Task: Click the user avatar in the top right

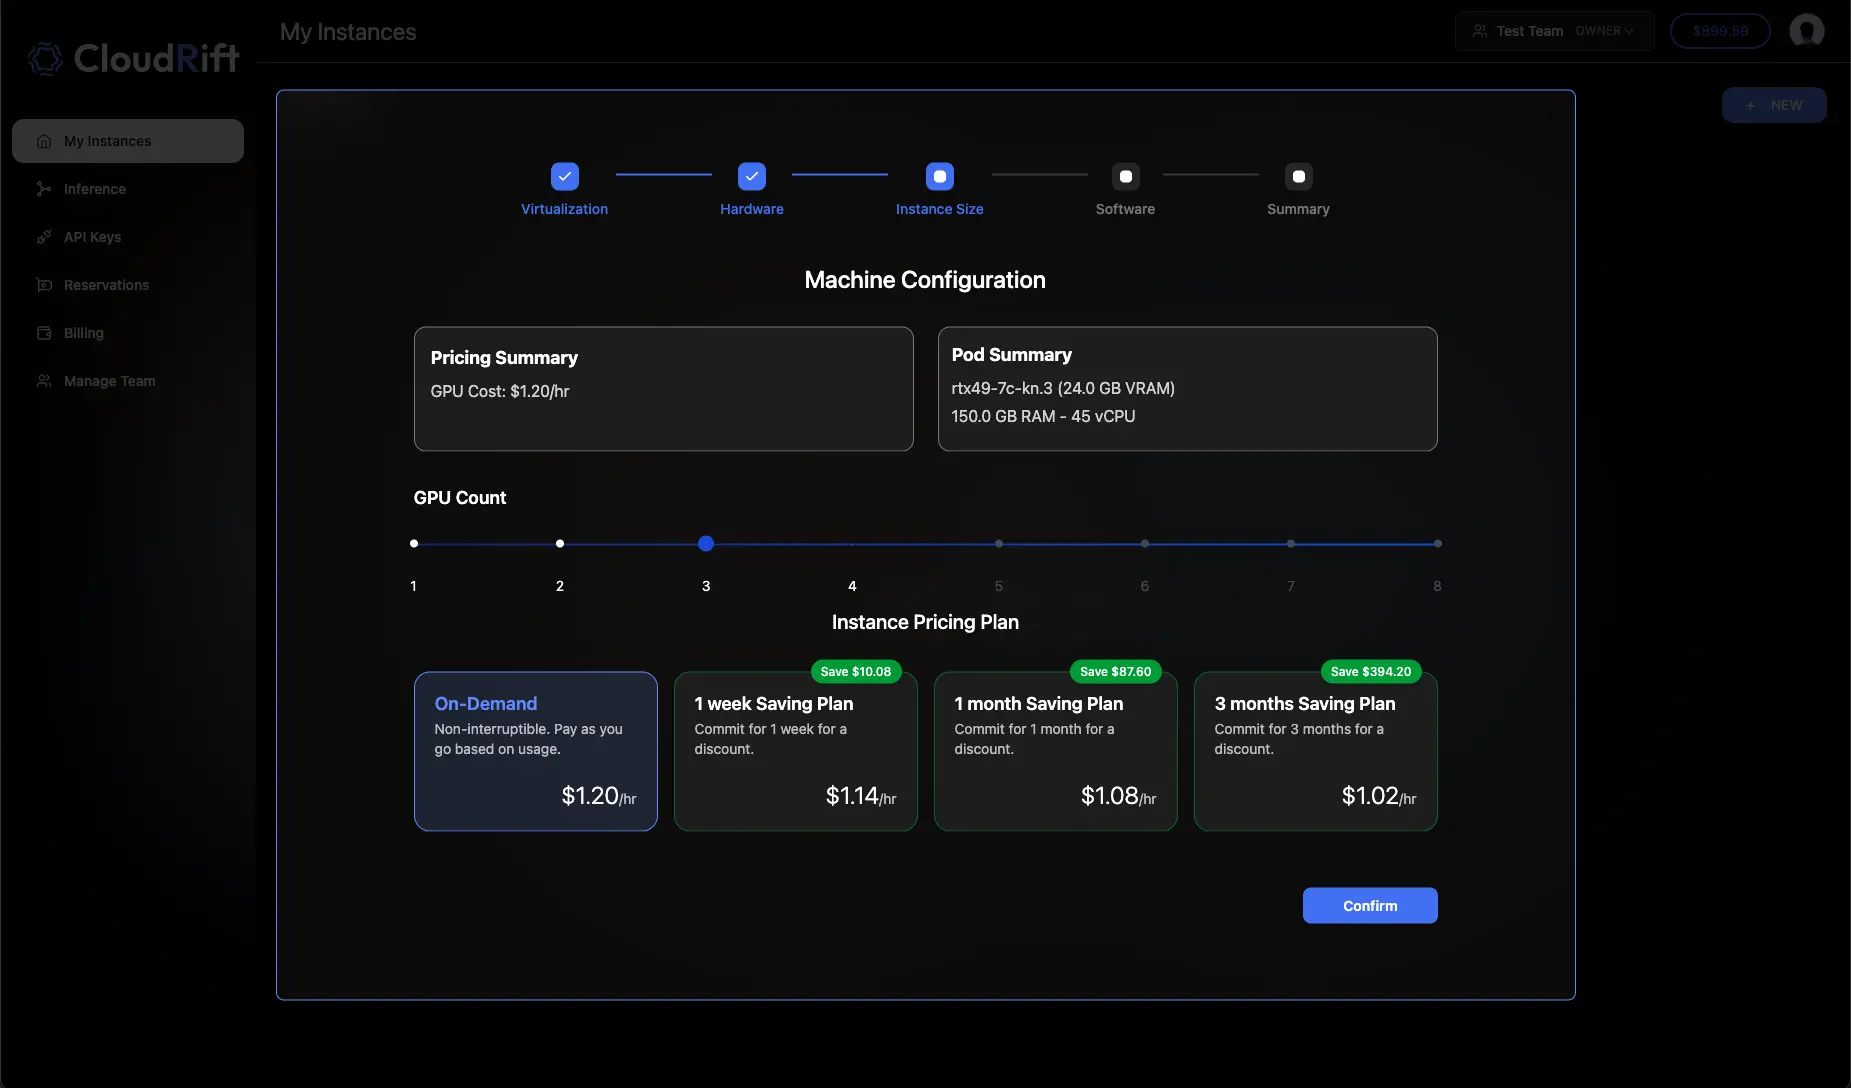Action: pos(1806,31)
